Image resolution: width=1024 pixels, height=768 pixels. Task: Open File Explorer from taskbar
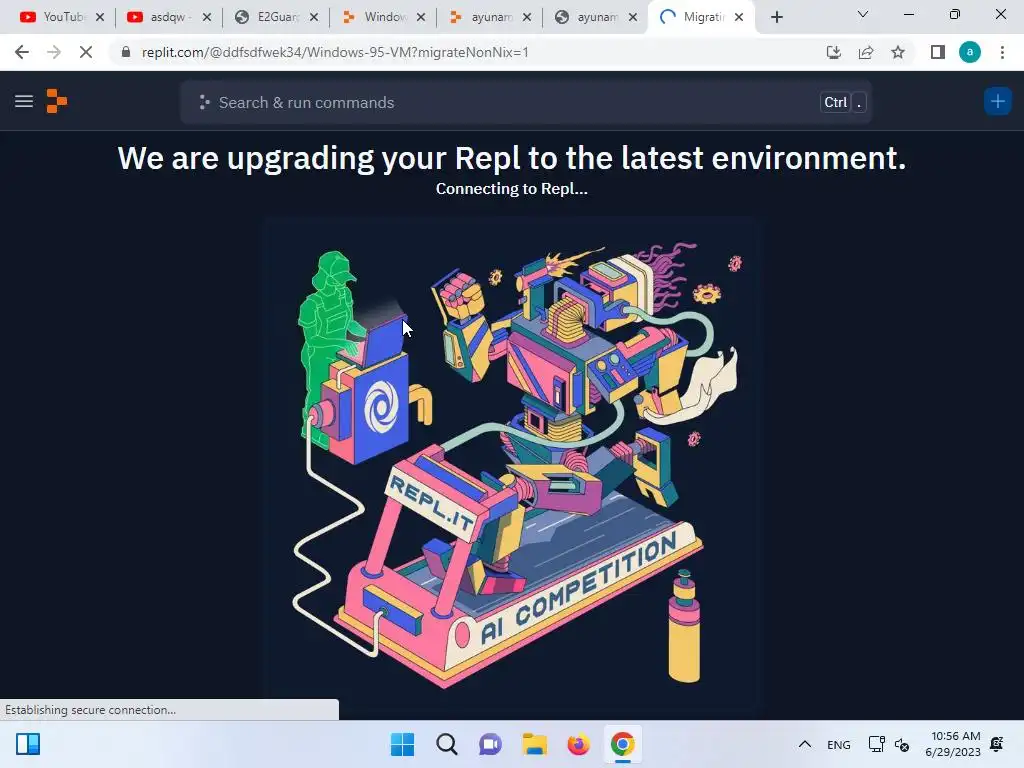534,744
